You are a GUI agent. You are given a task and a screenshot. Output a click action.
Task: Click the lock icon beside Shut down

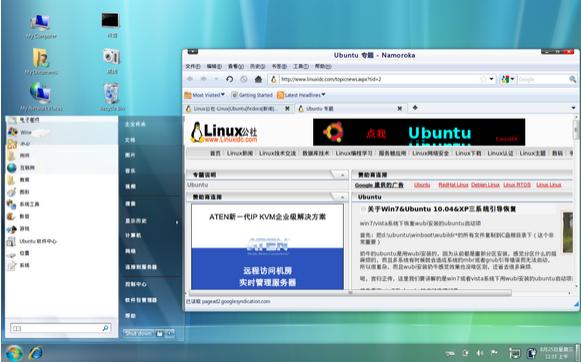pos(159,333)
